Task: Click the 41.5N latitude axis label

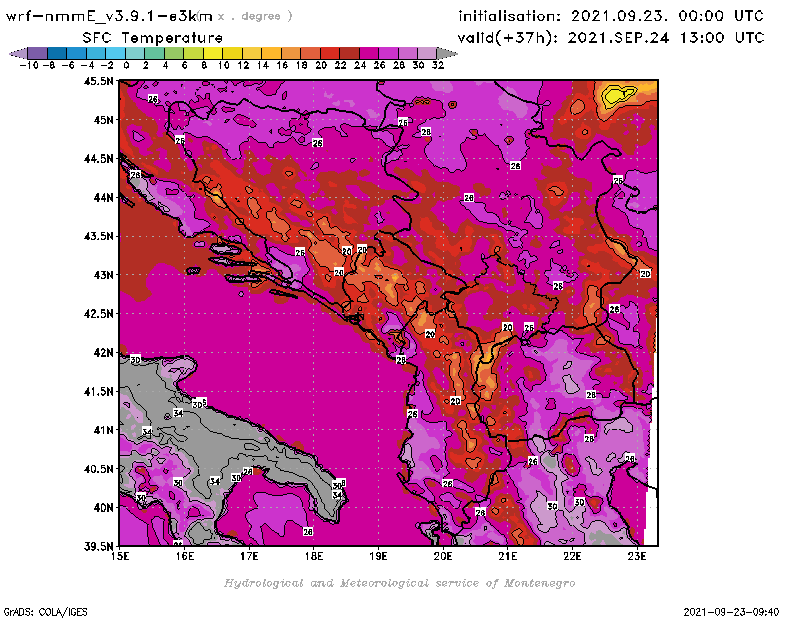Action: [x=98, y=391]
